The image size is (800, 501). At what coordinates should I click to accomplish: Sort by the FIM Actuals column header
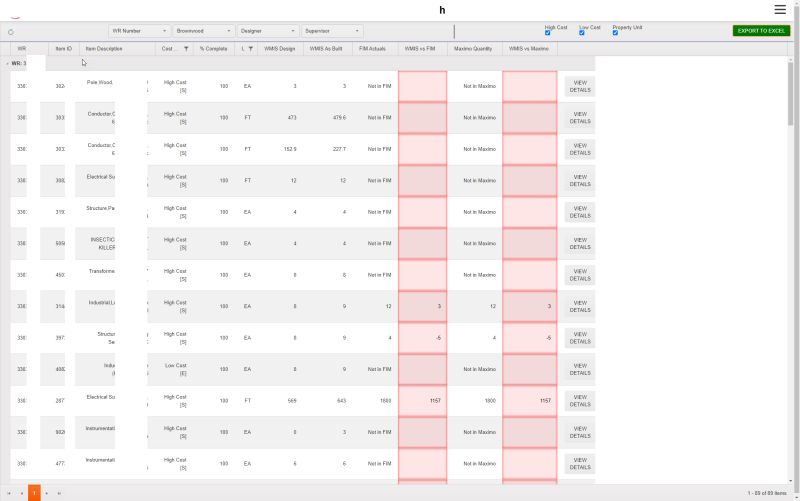point(372,49)
